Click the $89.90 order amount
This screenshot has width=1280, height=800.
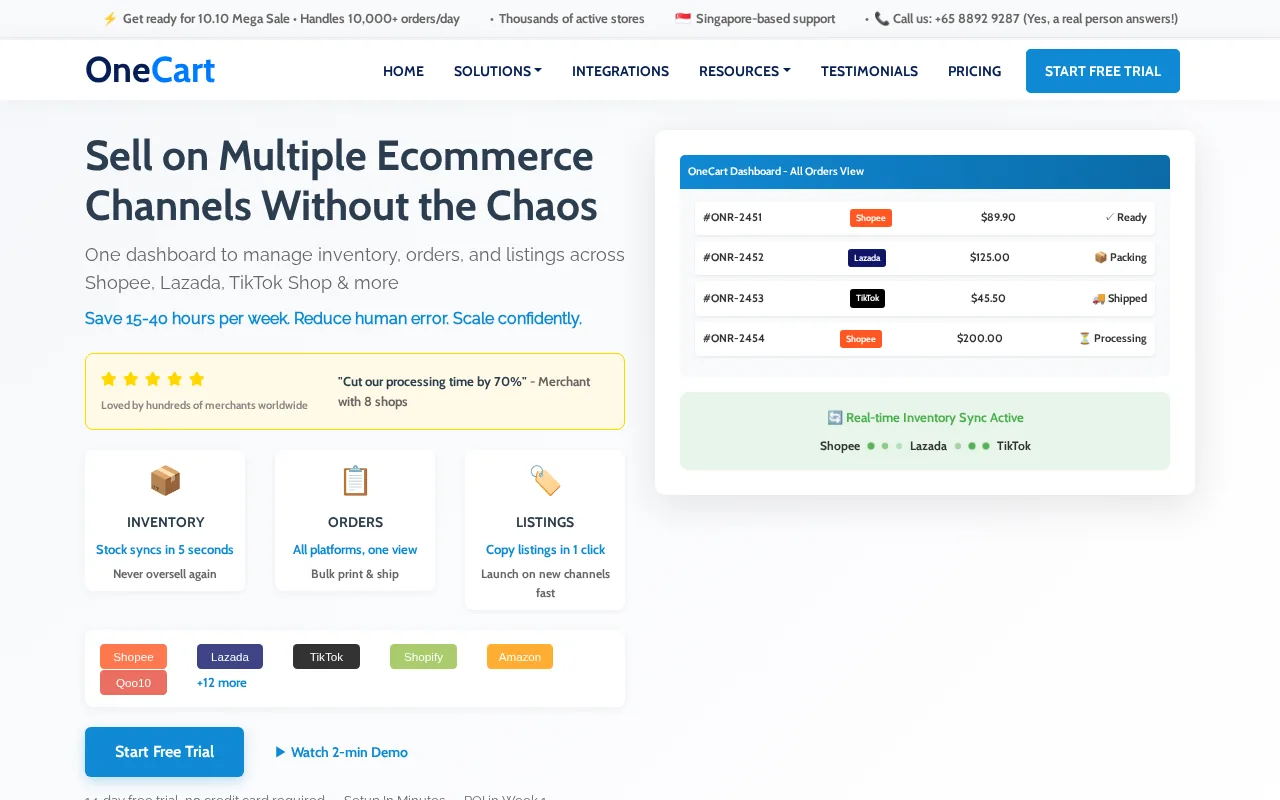point(998,217)
